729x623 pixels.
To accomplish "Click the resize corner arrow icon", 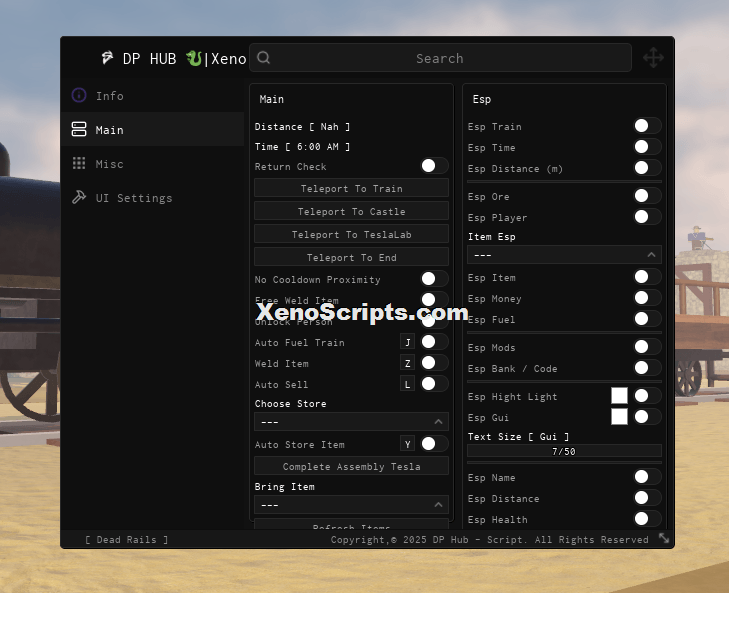I will click(664, 538).
